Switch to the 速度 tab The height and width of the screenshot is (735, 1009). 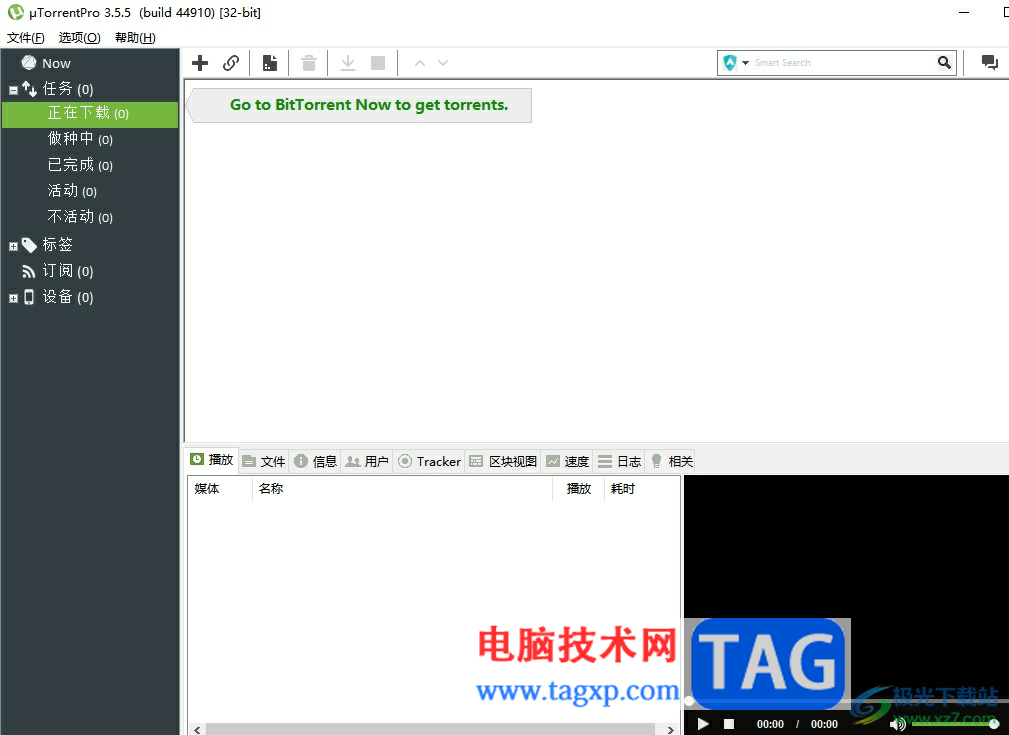[x=567, y=461]
